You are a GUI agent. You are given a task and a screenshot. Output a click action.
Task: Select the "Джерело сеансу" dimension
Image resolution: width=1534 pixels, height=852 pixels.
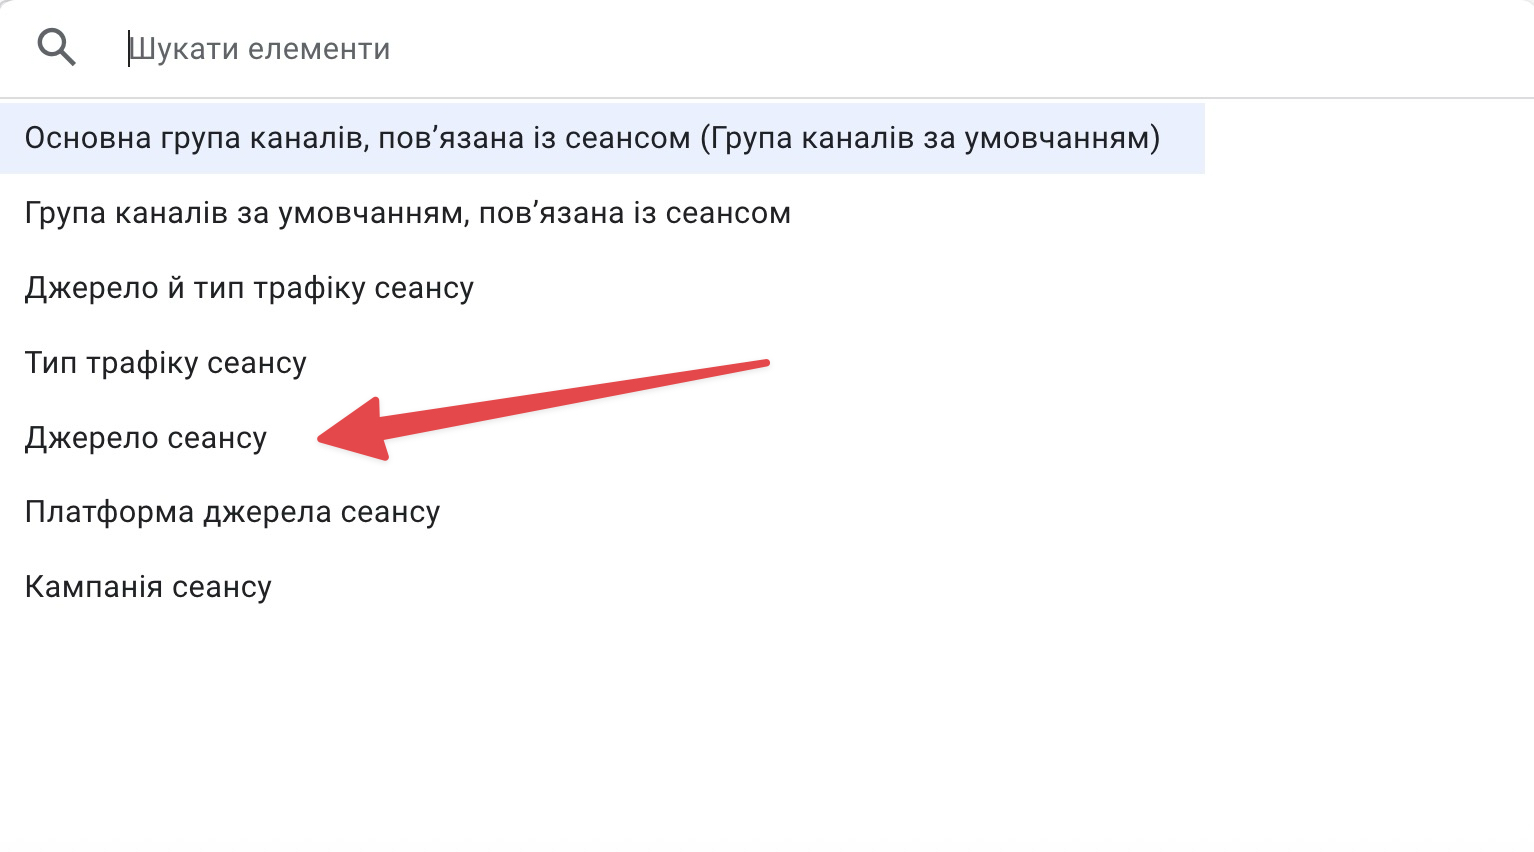tap(146, 438)
